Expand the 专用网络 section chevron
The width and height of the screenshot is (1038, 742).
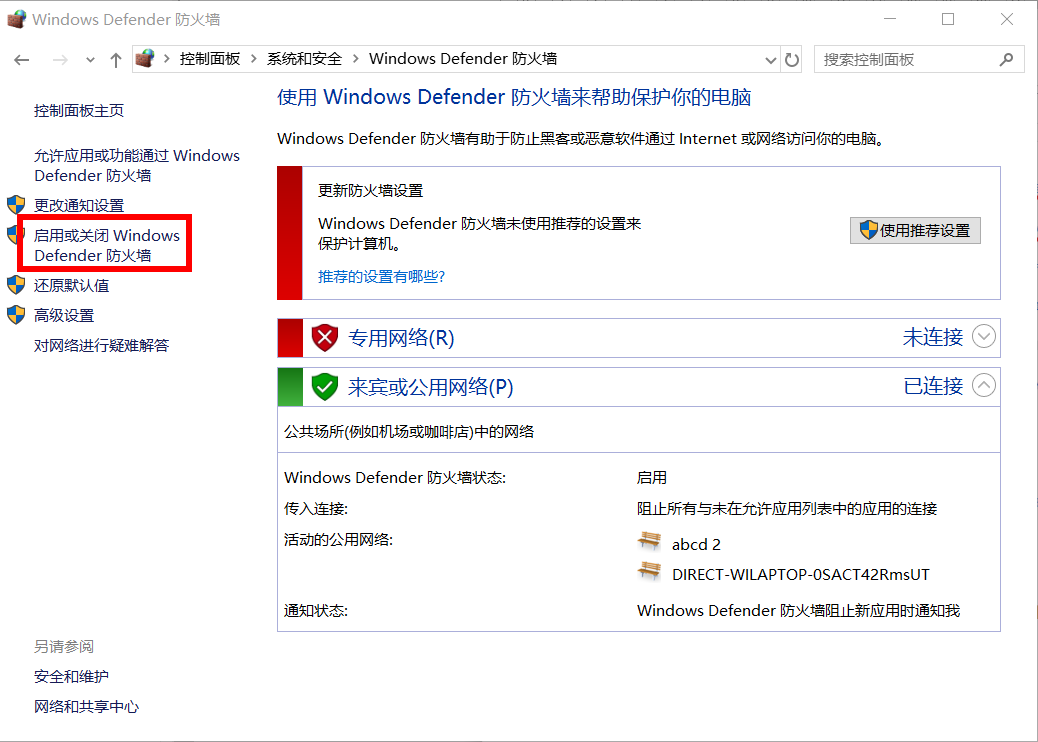click(984, 336)
